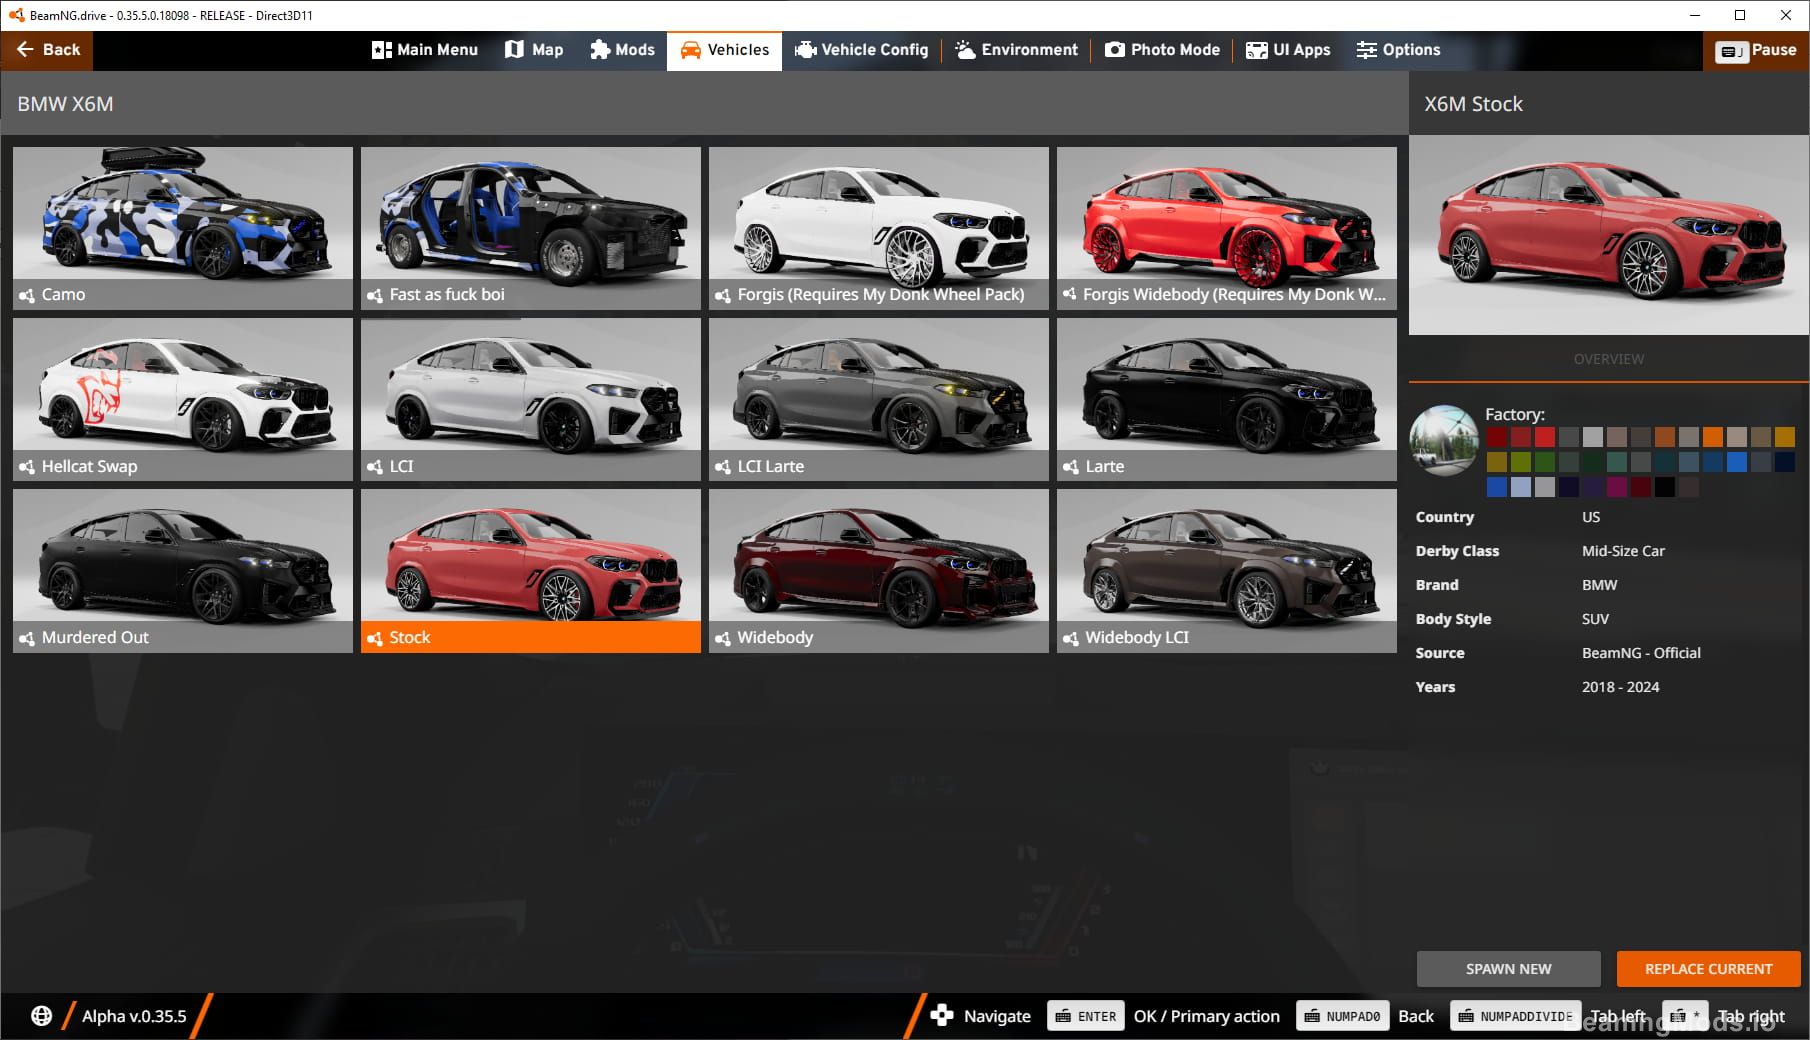Click the BMW X6M header title

click(65, 104)
